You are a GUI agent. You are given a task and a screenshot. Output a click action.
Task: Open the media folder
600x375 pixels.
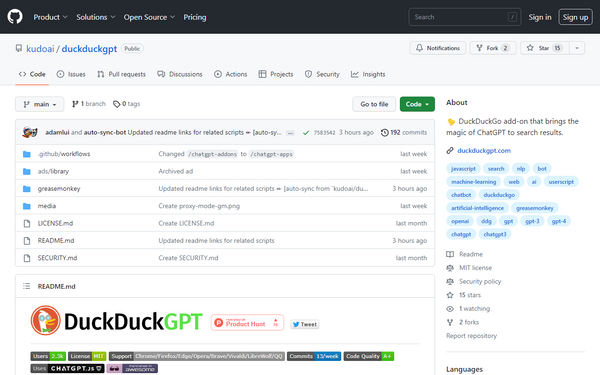point(47,206)
